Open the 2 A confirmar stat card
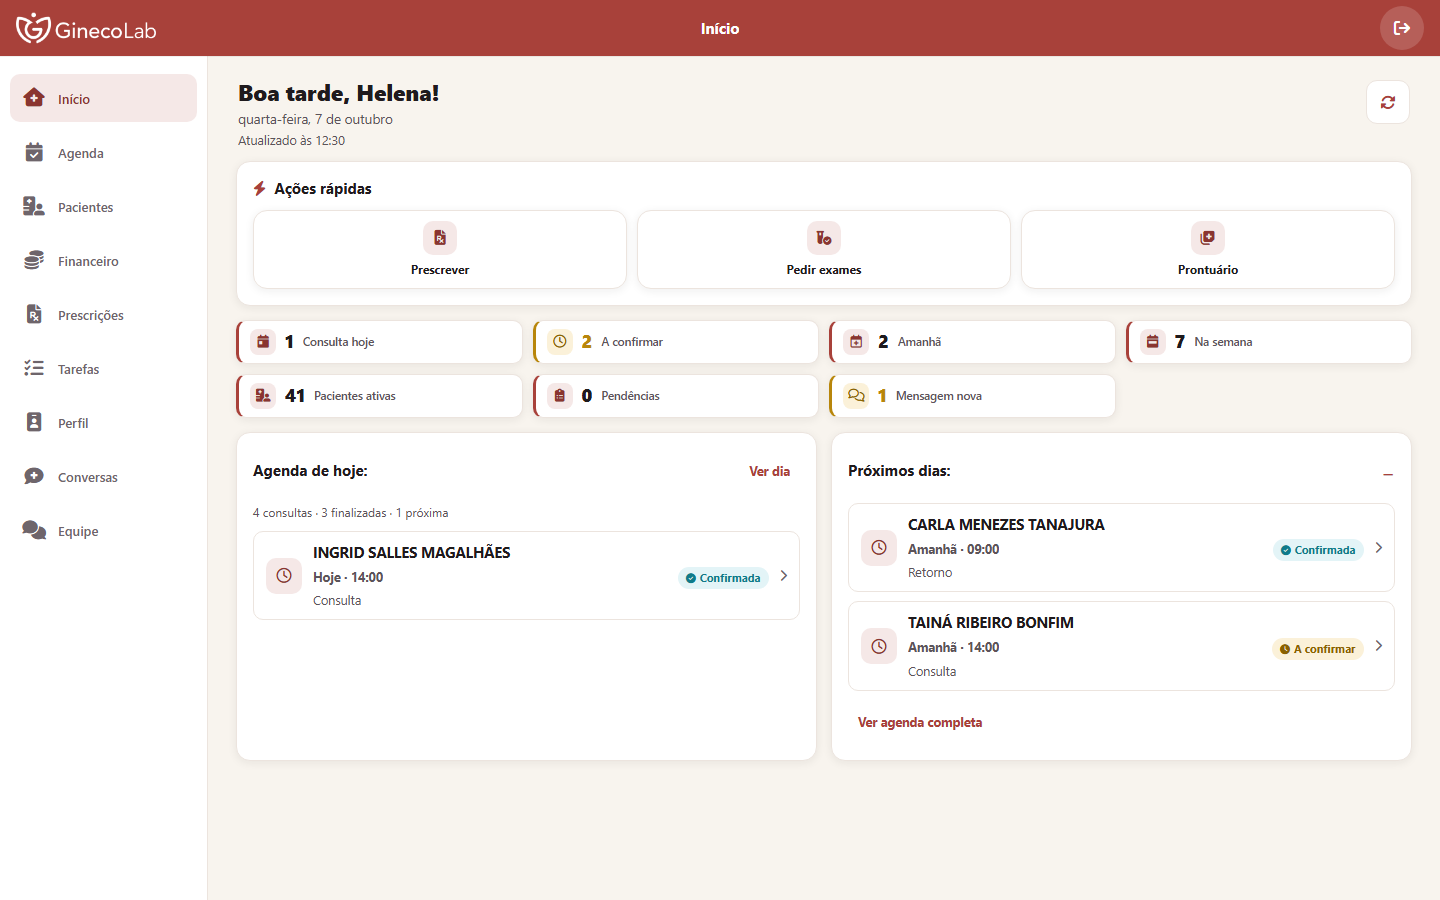1440x900 pixels. click(x=676, y=342)
